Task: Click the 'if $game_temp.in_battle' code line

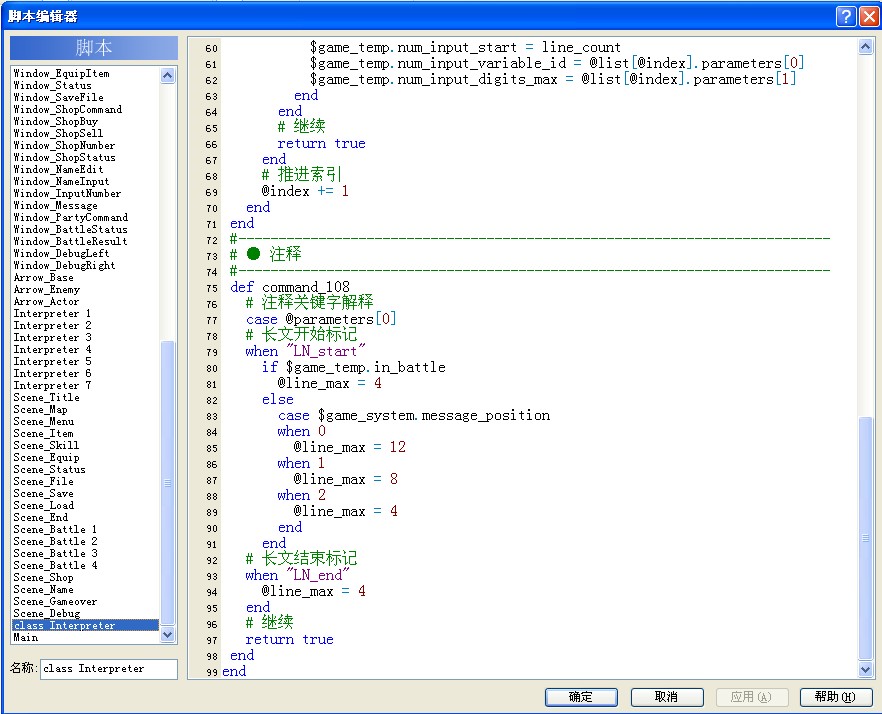Action: (x=354, y=367)
